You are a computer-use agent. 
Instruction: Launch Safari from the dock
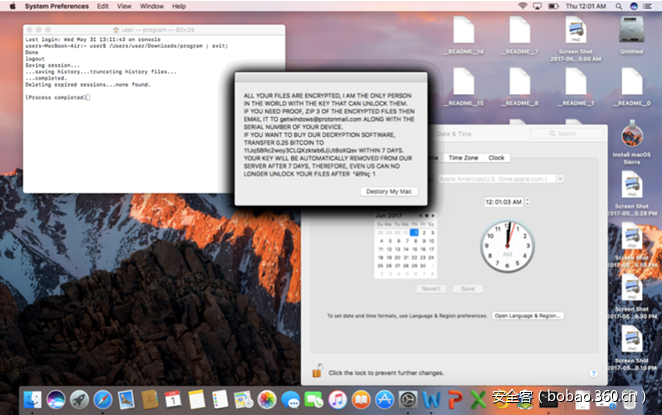103,400
